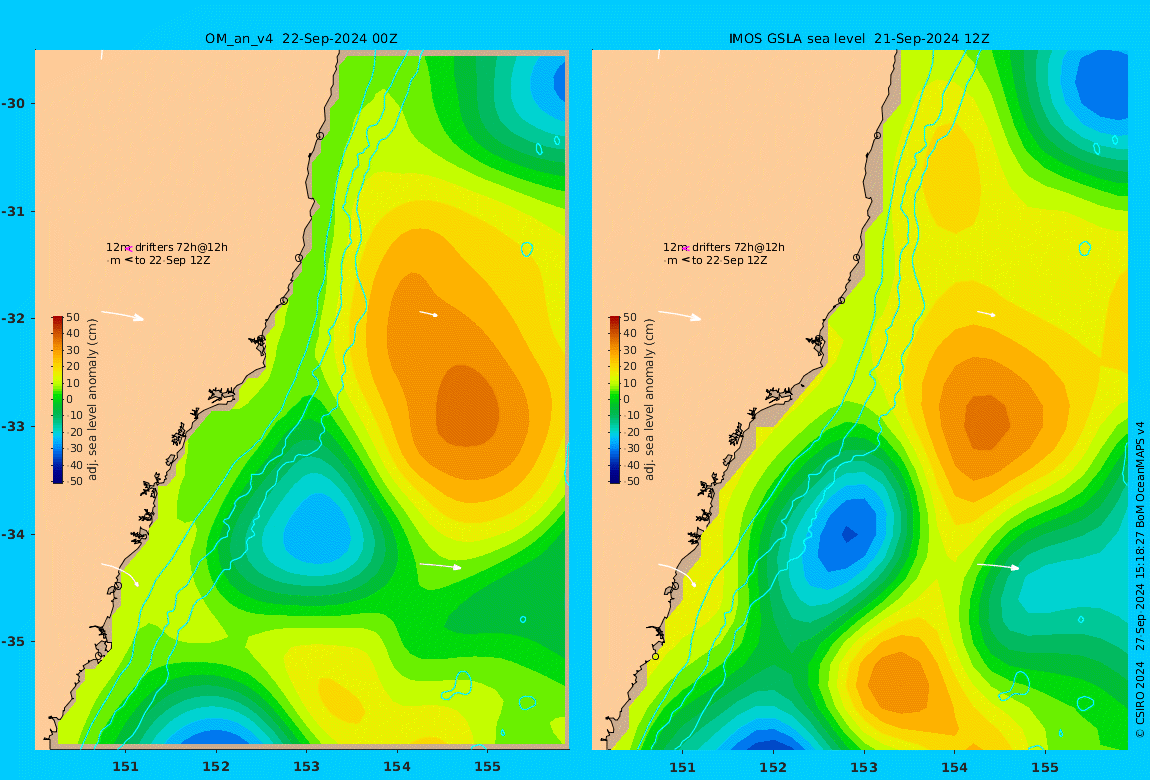Click 'to 22 Sep 12Z' in the left legend
1150x780 pixels.
(x=172, y=260)
